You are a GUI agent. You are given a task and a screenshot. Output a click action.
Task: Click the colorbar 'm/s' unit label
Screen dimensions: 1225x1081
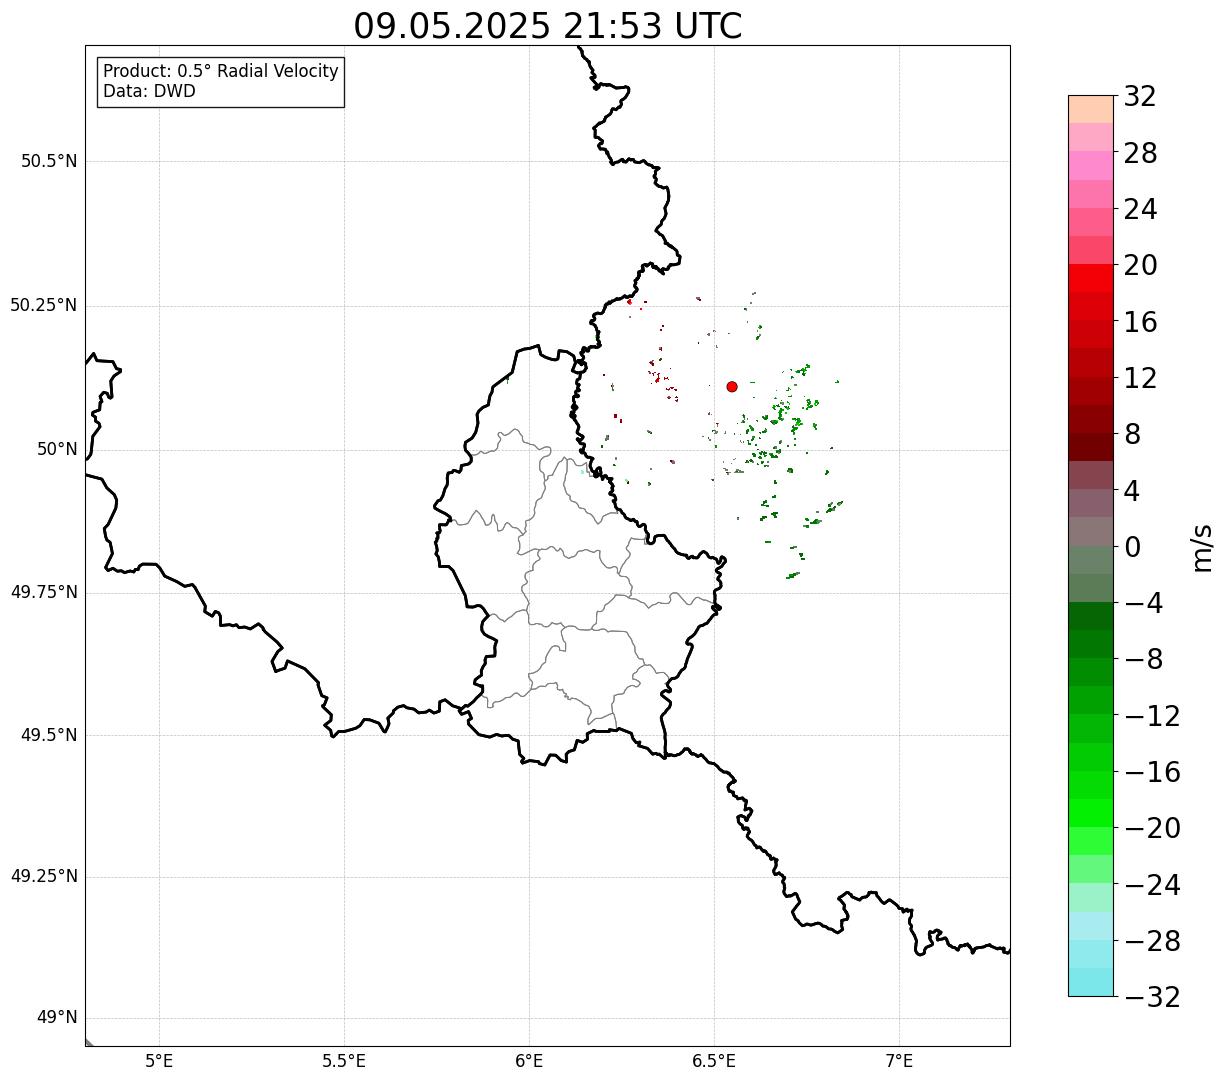(1202, 547)
